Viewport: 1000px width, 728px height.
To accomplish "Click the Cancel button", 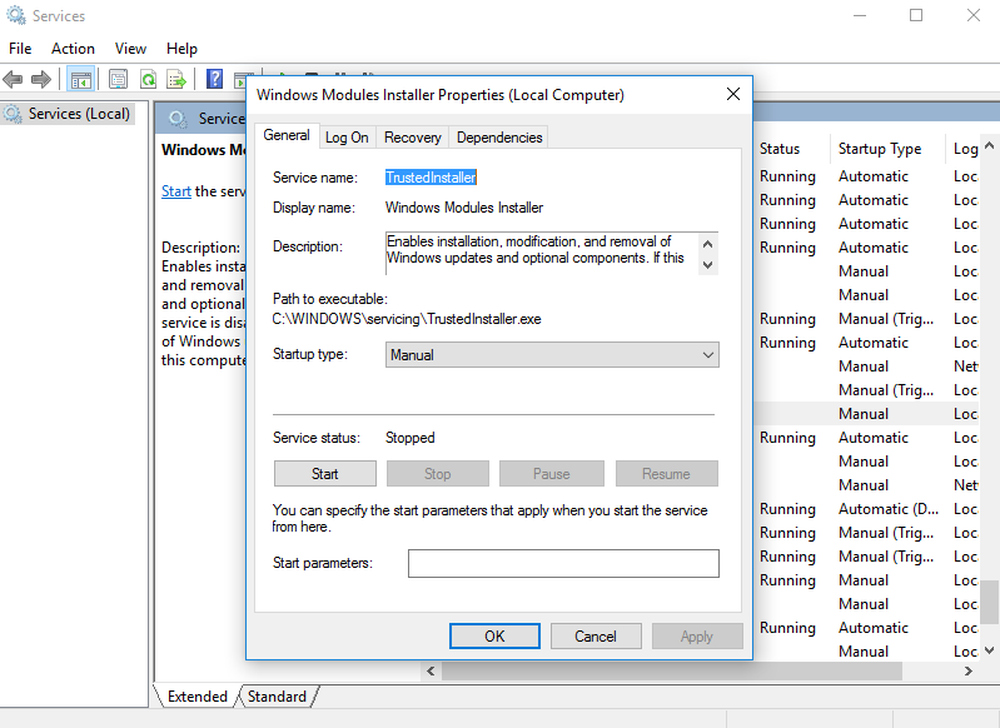I will click(596, 636).
